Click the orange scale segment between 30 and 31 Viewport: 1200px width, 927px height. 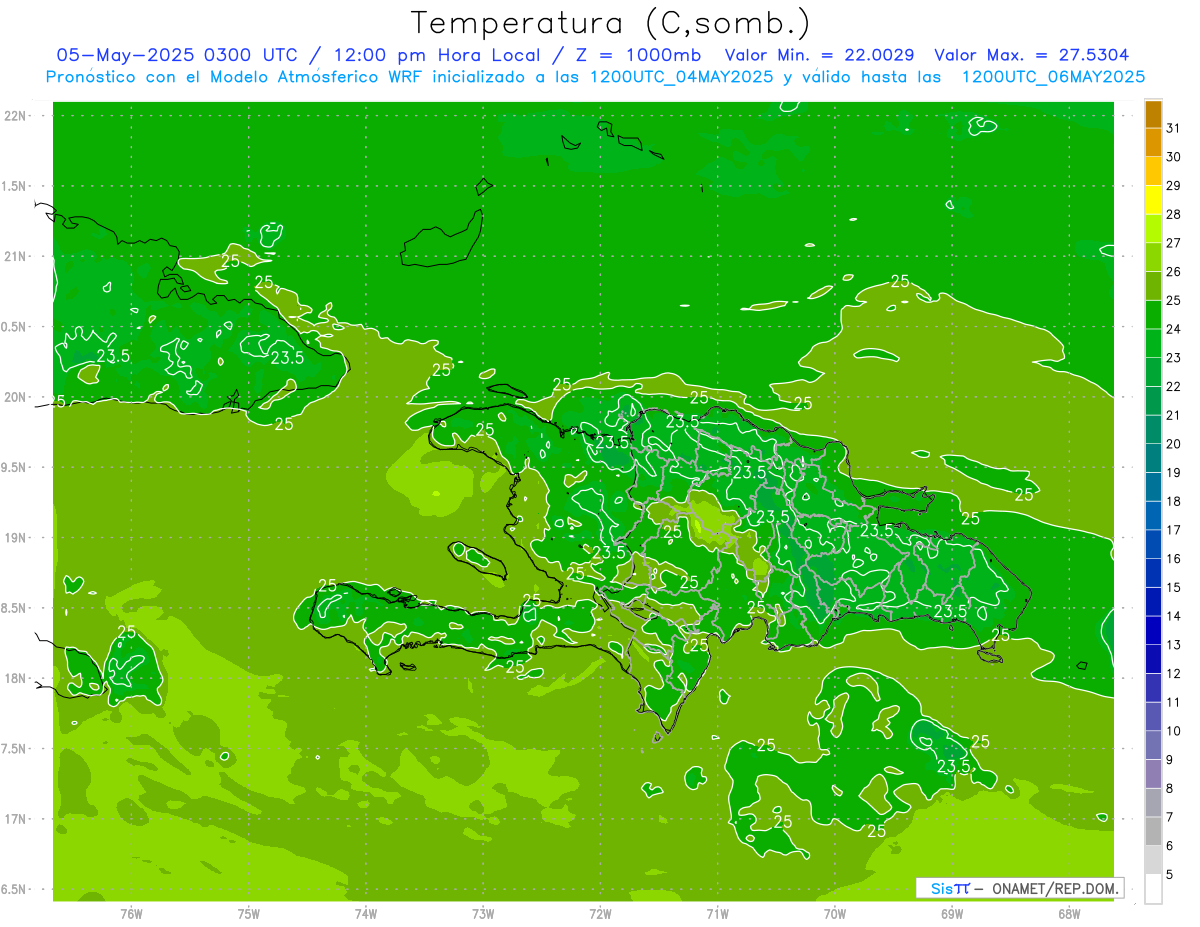pos(1153,142)
